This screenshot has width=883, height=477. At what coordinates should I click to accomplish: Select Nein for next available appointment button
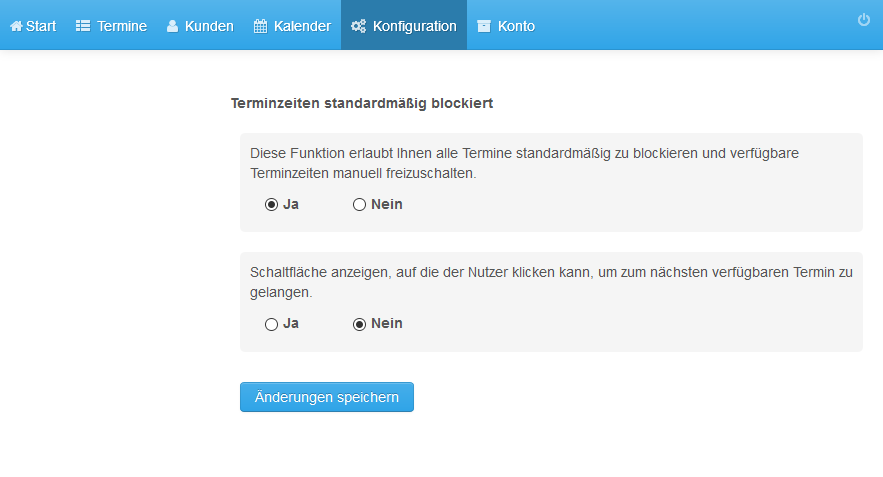coord(359,324)
